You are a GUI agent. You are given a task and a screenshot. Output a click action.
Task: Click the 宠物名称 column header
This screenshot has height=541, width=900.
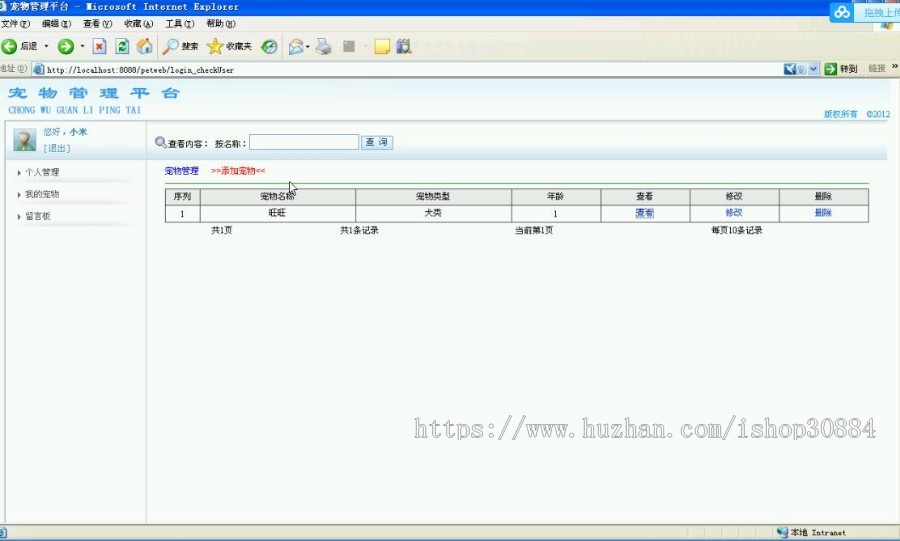click(277, 196)
